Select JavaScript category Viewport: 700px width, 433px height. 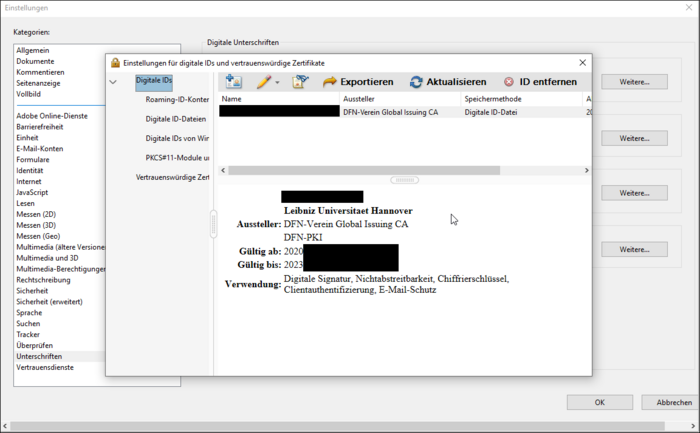(x=32, y=192)
